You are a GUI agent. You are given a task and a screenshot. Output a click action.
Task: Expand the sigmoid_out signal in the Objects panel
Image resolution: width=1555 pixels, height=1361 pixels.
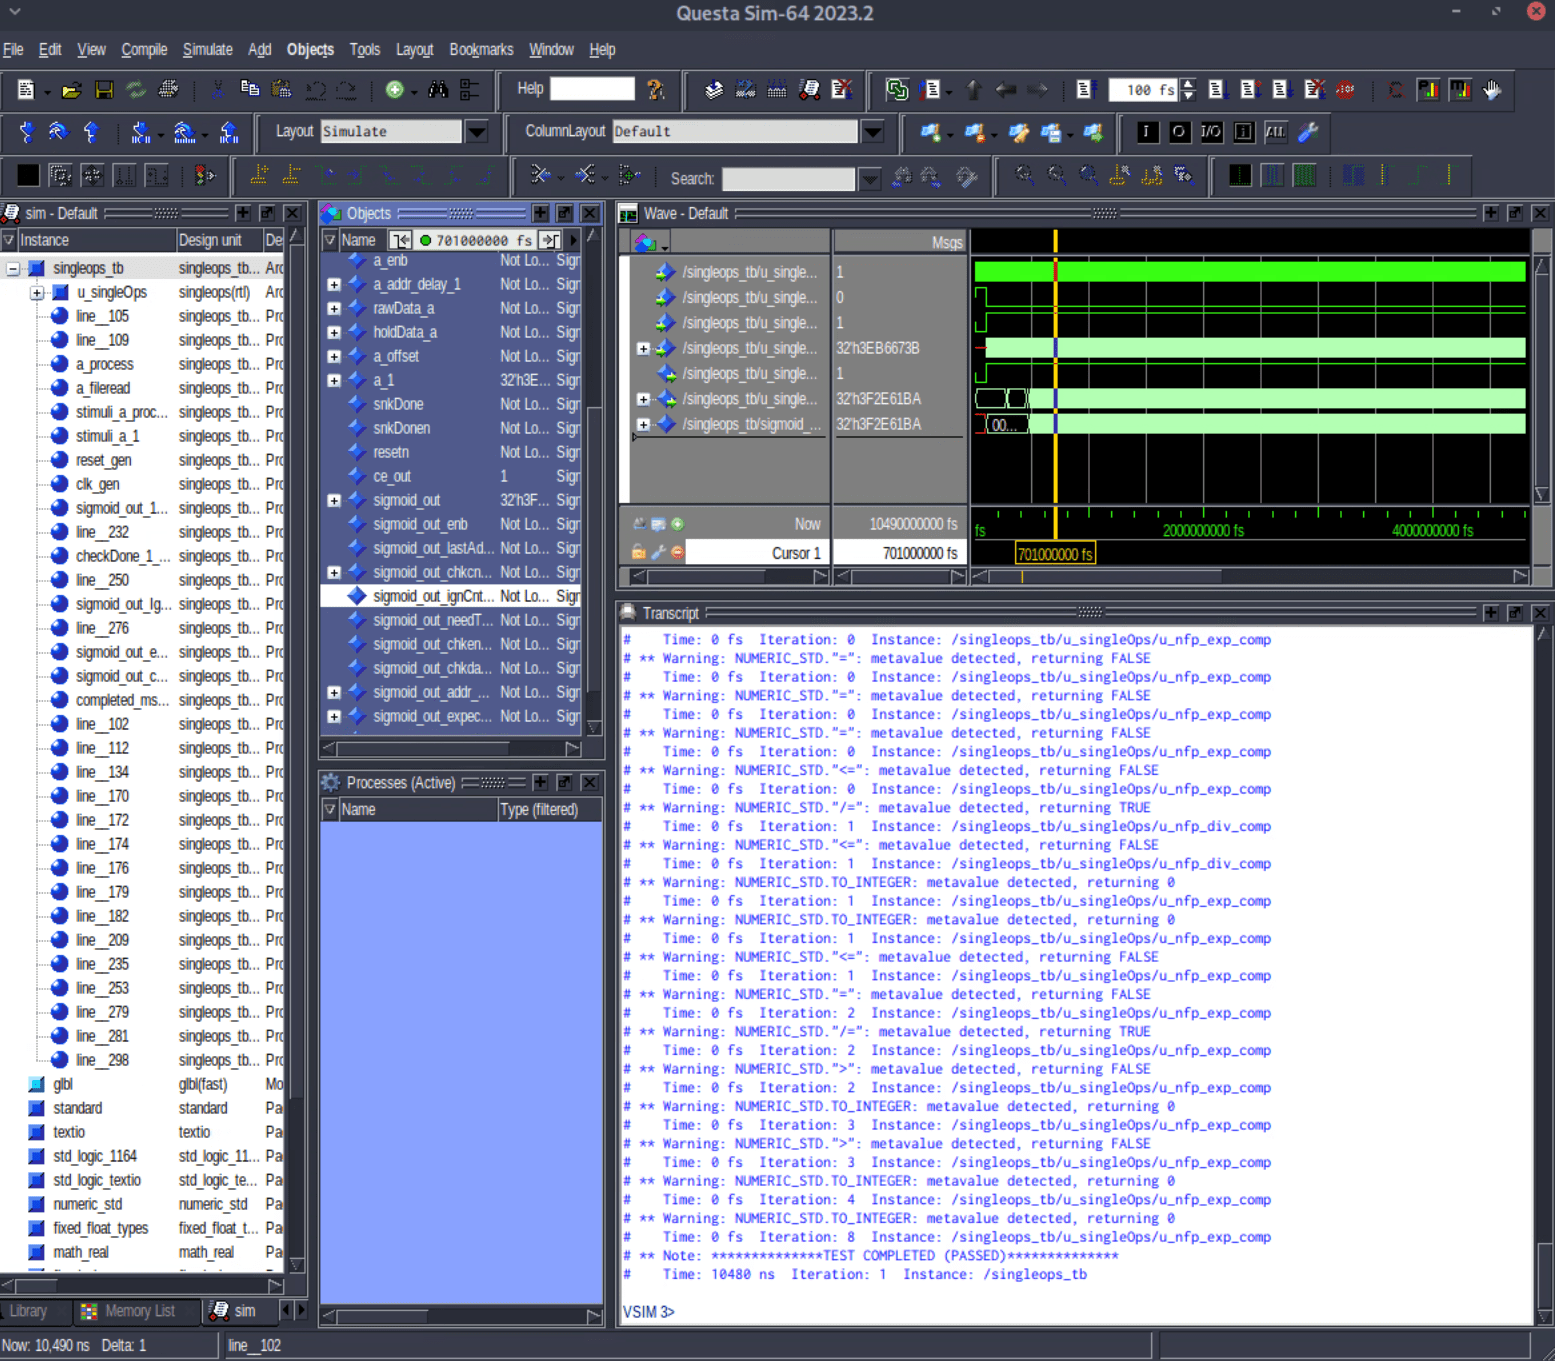coord(334,500)
